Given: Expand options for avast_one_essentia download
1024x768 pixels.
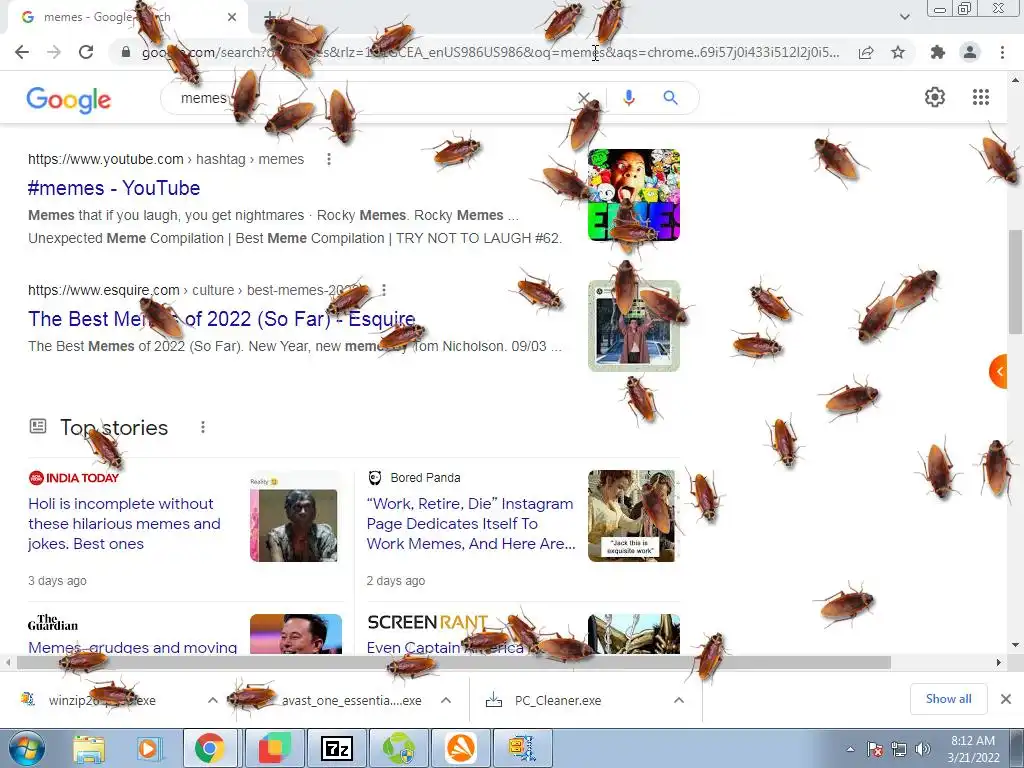Looking at the screenshot, I should click(446, 700).
